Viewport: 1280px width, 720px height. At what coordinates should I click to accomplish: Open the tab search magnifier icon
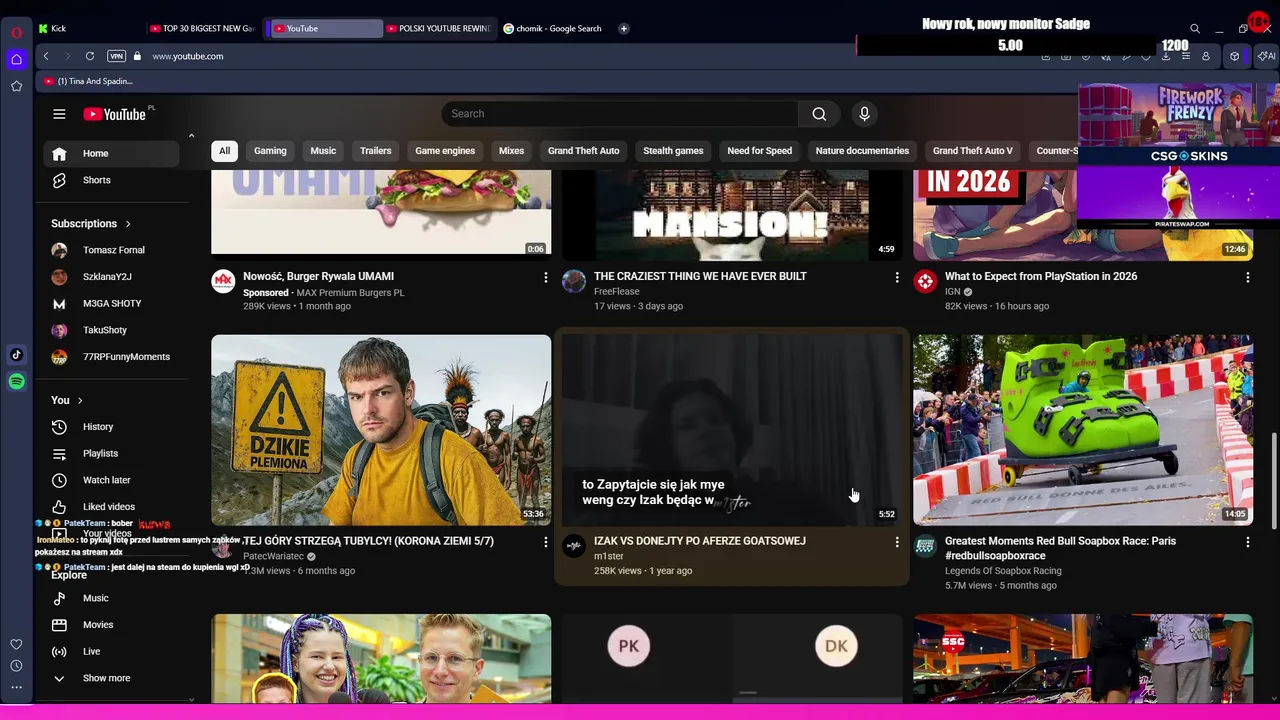(x=1195, y=29)
